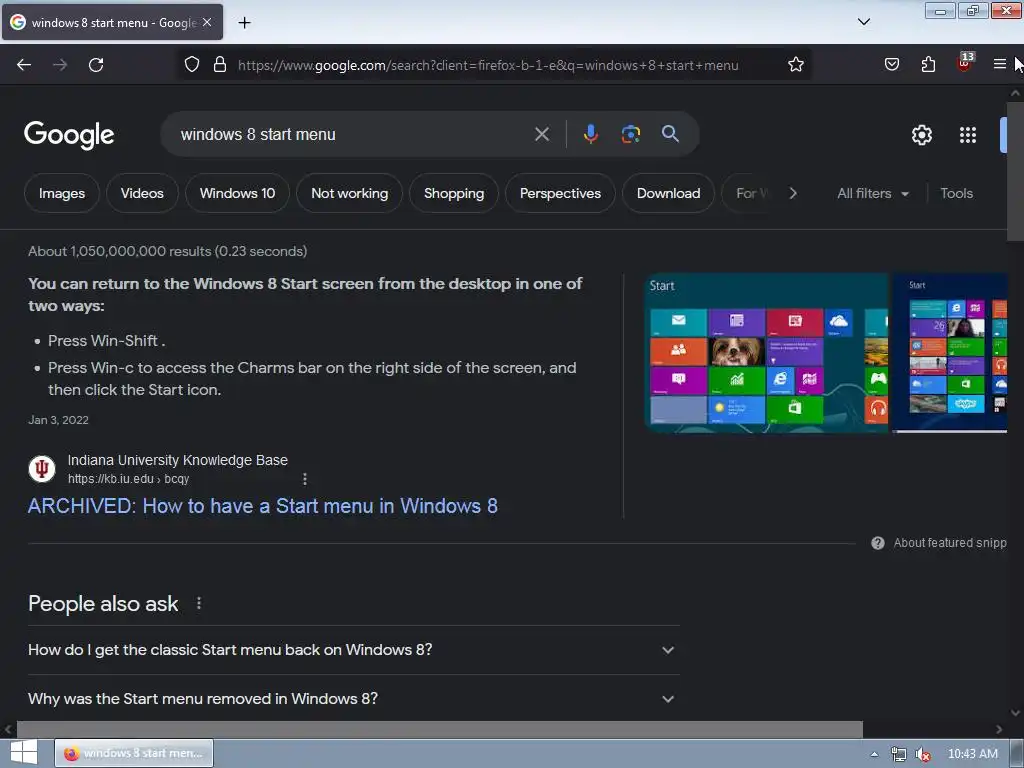Screen dimensions: 1024x768
Task: Select the Perspectives filter chip
Action: tap(560, 193)
